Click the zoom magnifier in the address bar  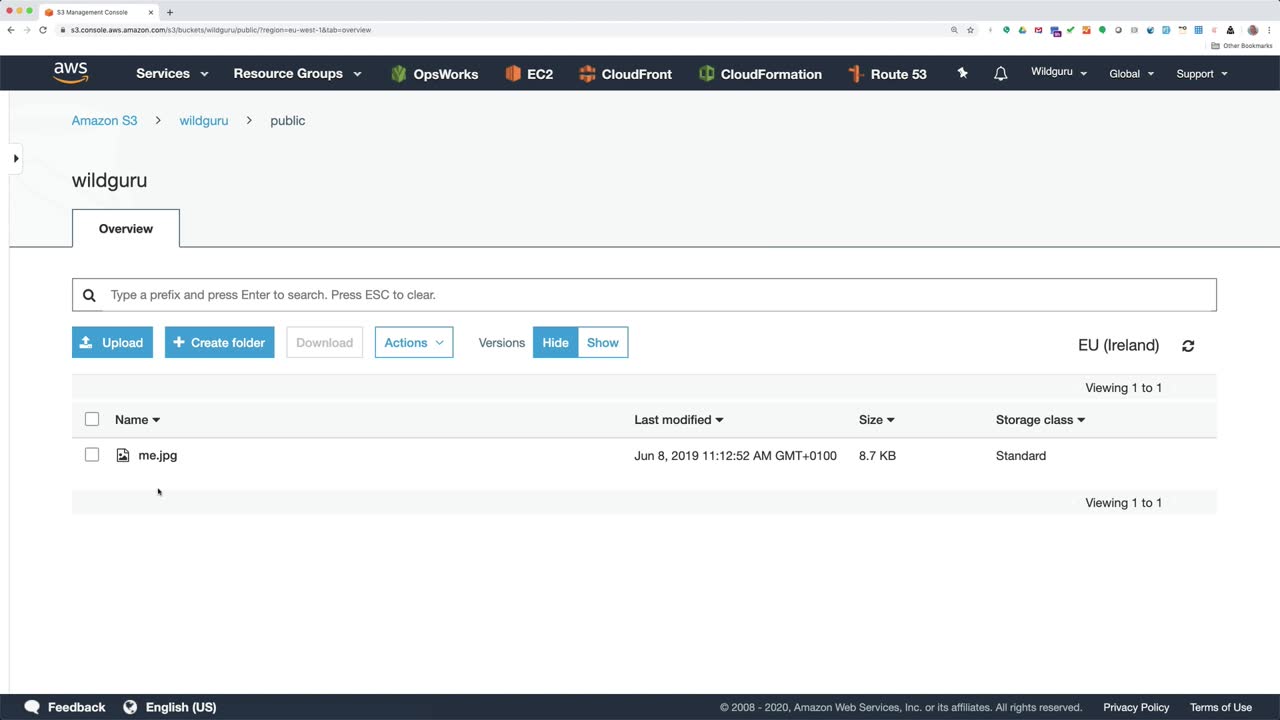954,30
